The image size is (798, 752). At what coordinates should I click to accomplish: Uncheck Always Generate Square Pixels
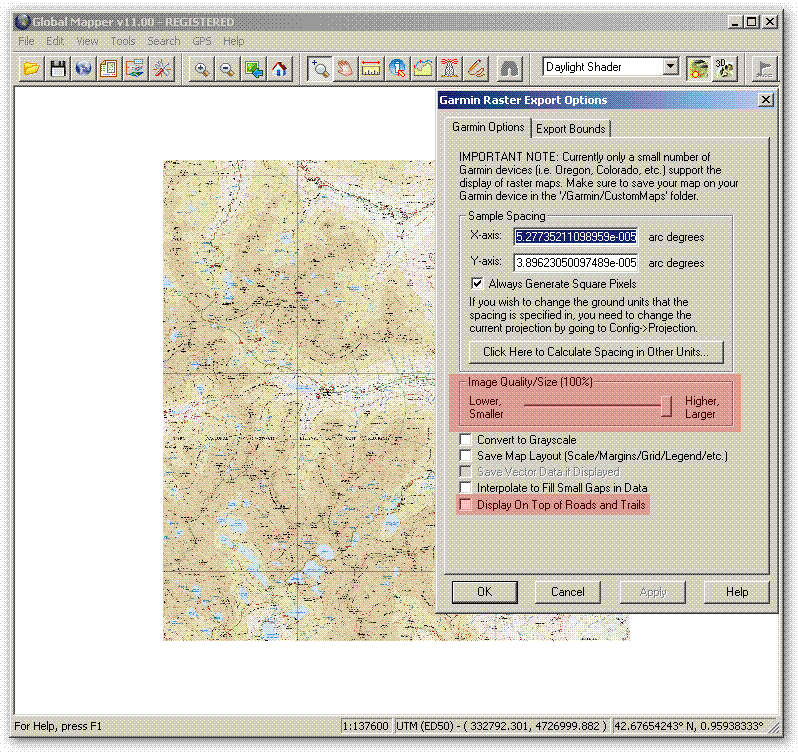(477, 284)
